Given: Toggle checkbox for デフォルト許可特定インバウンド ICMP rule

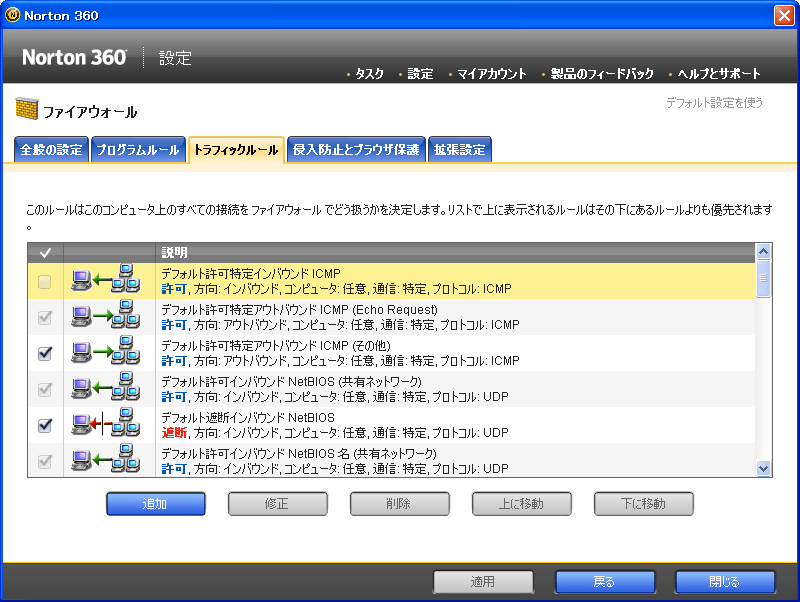Looking at the screenshot, I should tap(45, 282).
